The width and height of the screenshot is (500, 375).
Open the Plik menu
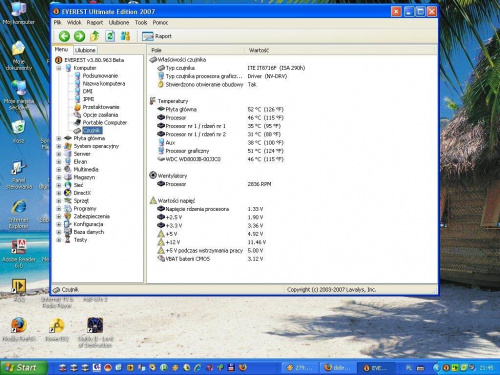point(57,22)
